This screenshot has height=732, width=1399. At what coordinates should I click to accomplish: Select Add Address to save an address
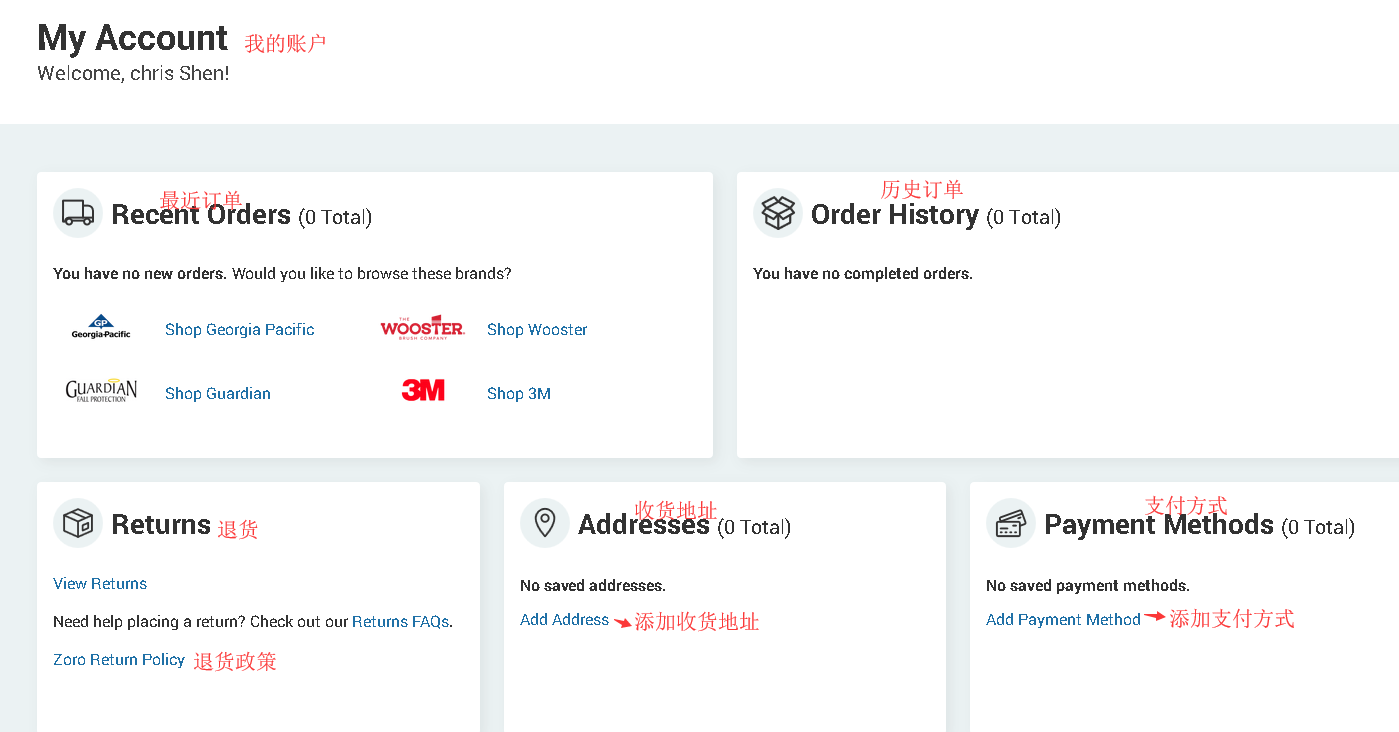564,620
